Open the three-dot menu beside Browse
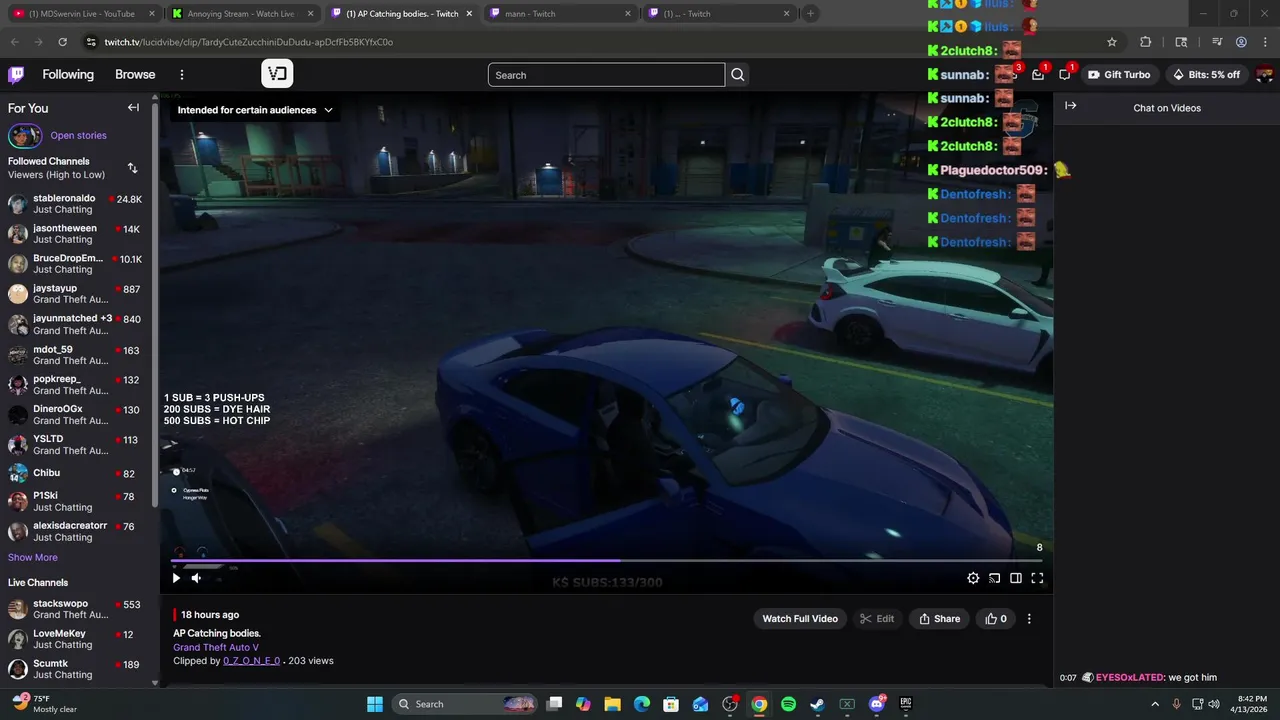This screenshot has width=1280, height=720. (x=182, y=75)
